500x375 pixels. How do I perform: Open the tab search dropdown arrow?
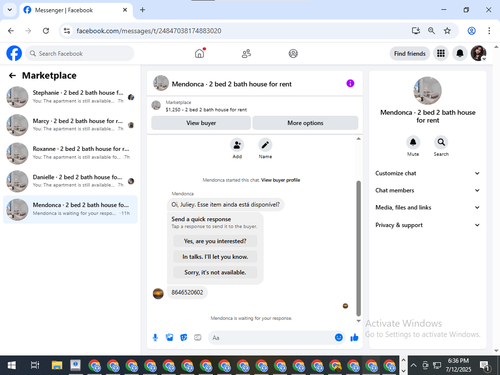click(10, 10)
